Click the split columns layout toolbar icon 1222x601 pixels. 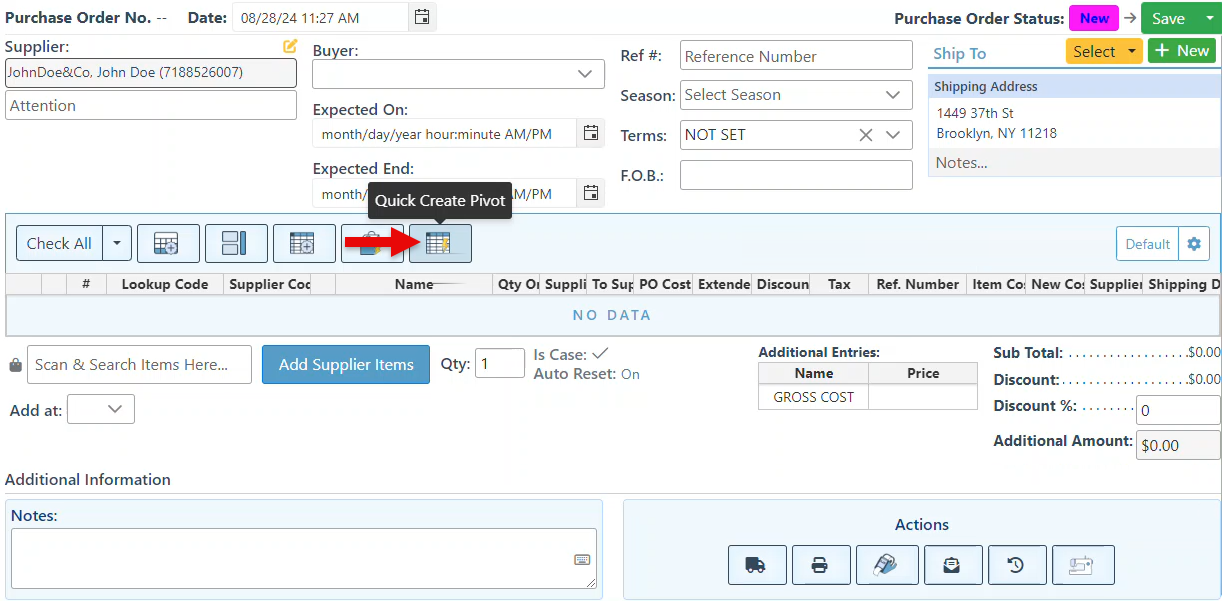pyautogui.click(x=235, y=243)
